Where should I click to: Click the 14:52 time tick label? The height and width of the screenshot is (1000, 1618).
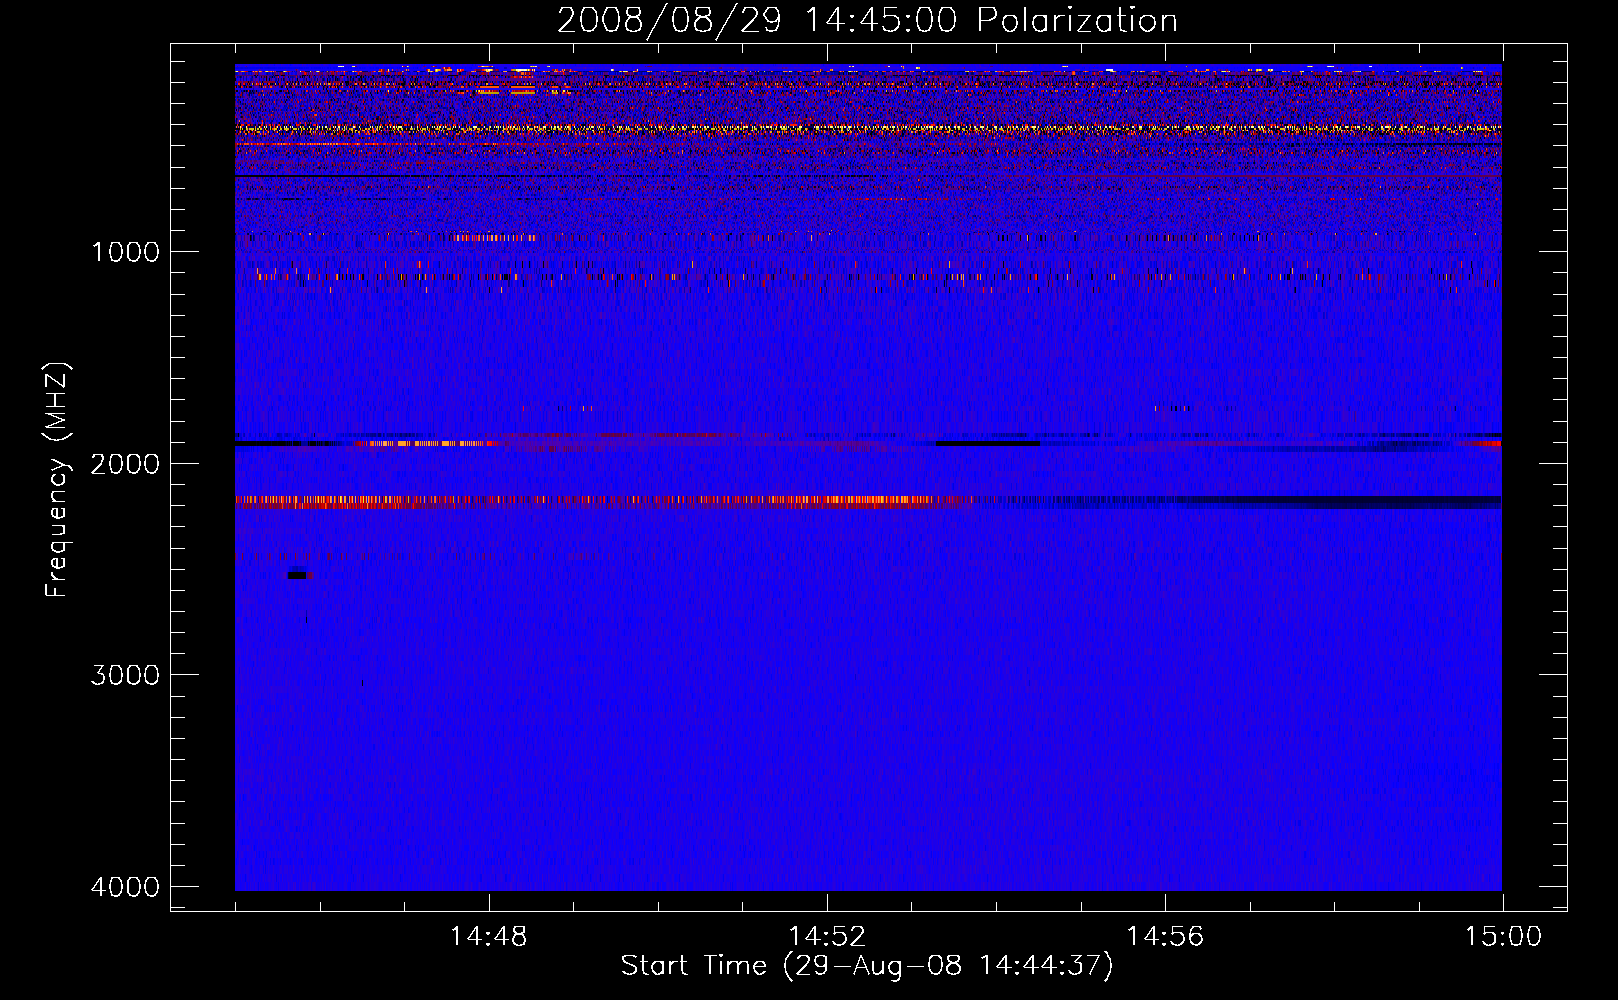point(826,937)
